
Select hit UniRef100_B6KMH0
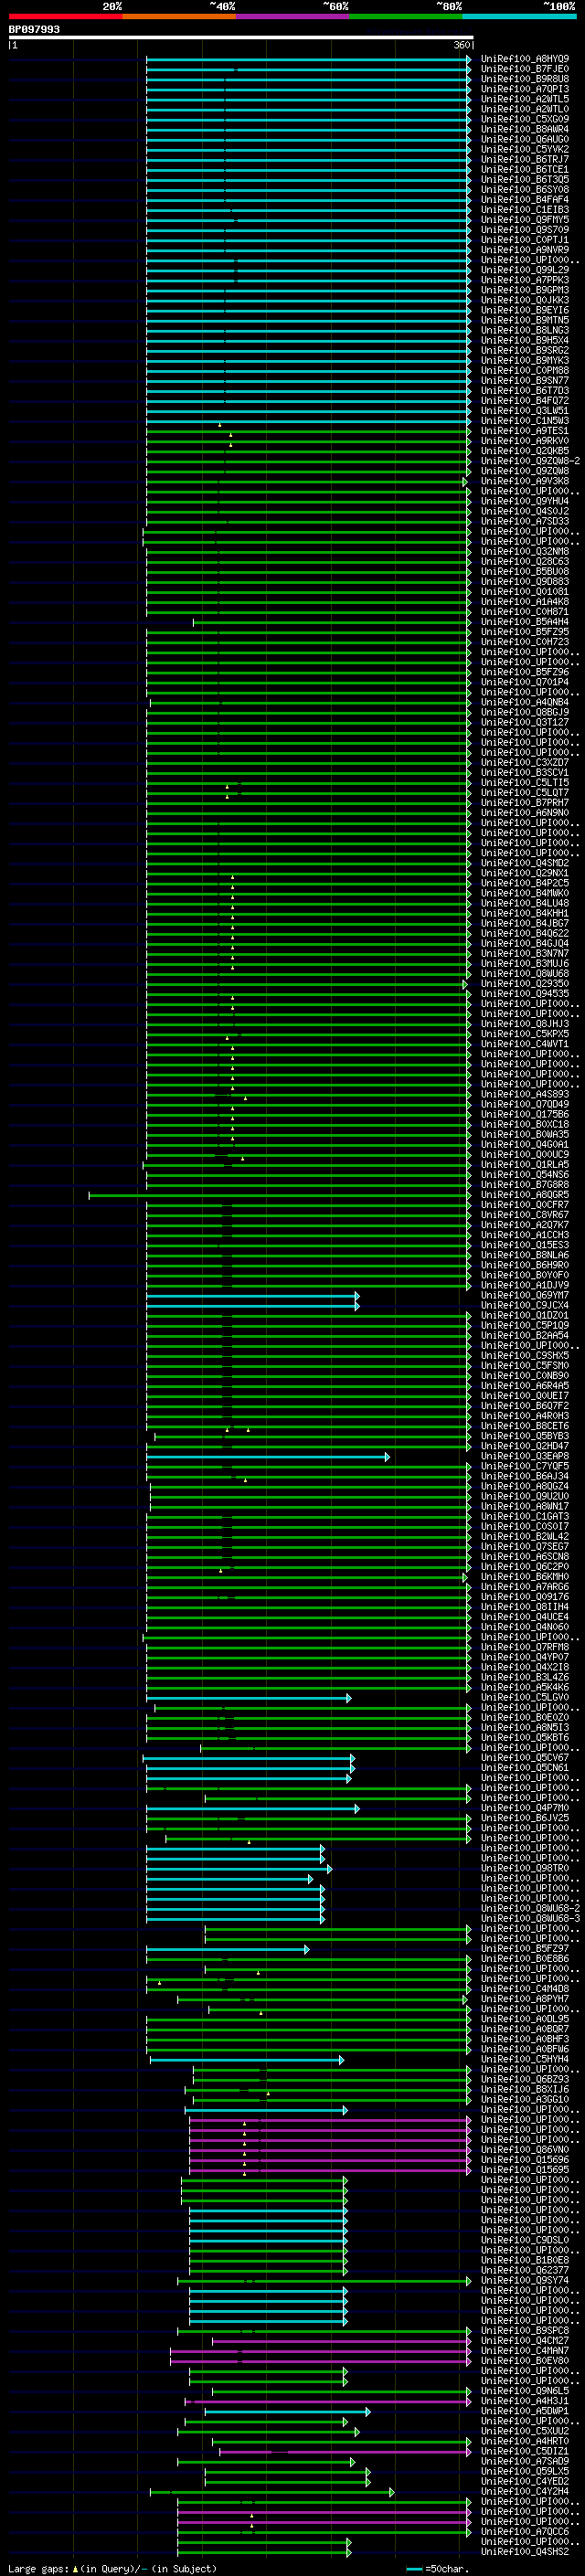525,1576
